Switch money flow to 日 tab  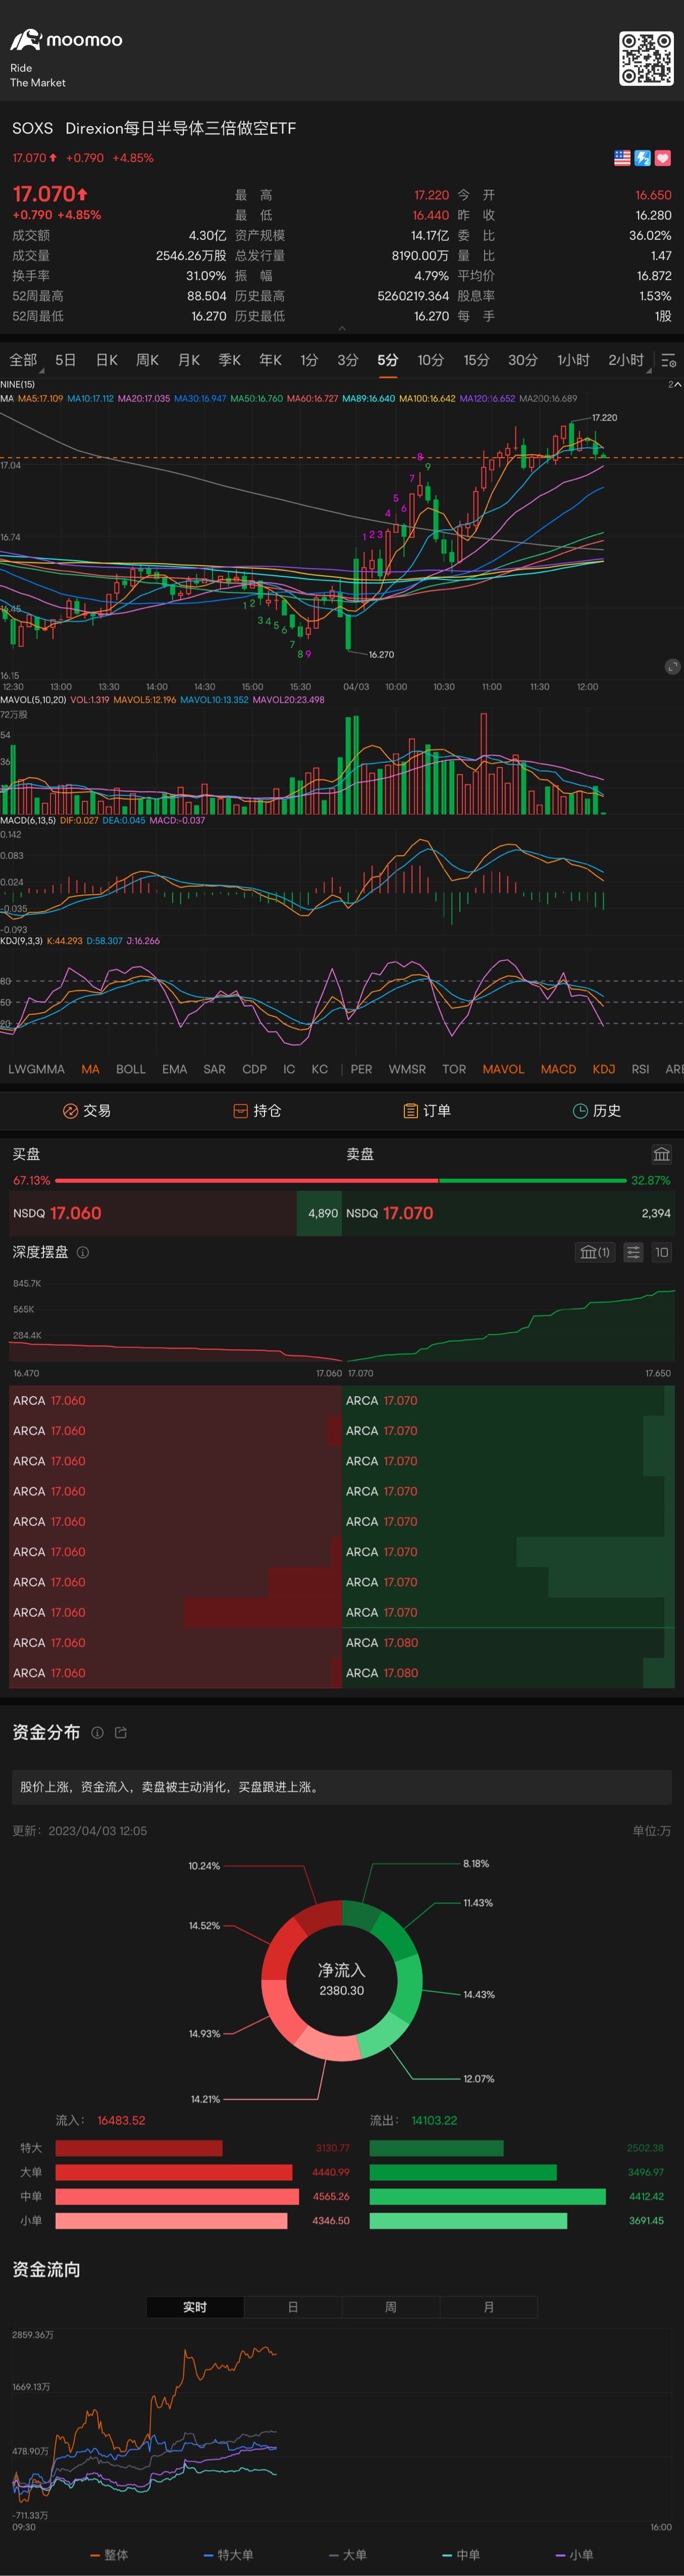point(293,2307)
